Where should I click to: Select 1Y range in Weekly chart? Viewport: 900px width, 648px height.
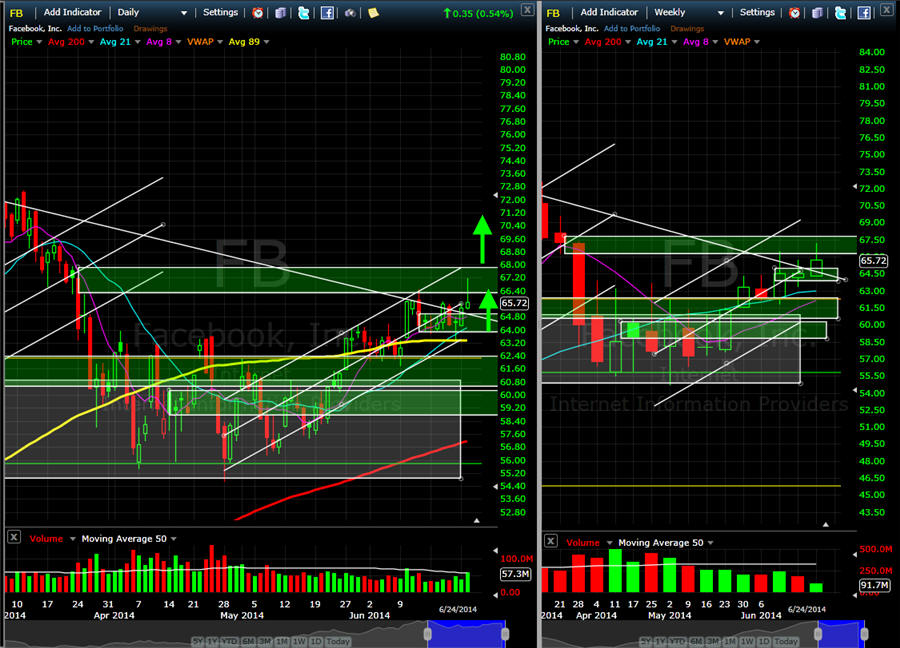point(661,641)
